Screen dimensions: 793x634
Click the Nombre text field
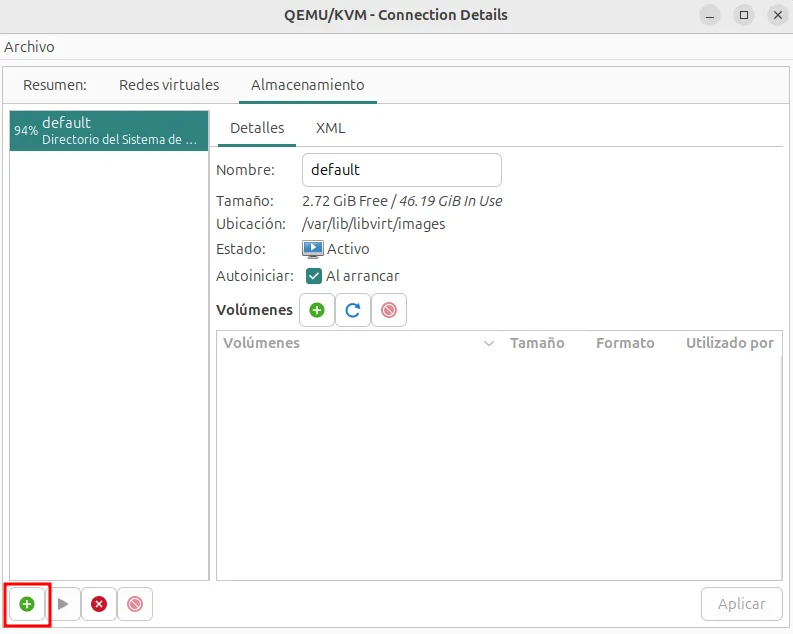click(x=401, y=170)
